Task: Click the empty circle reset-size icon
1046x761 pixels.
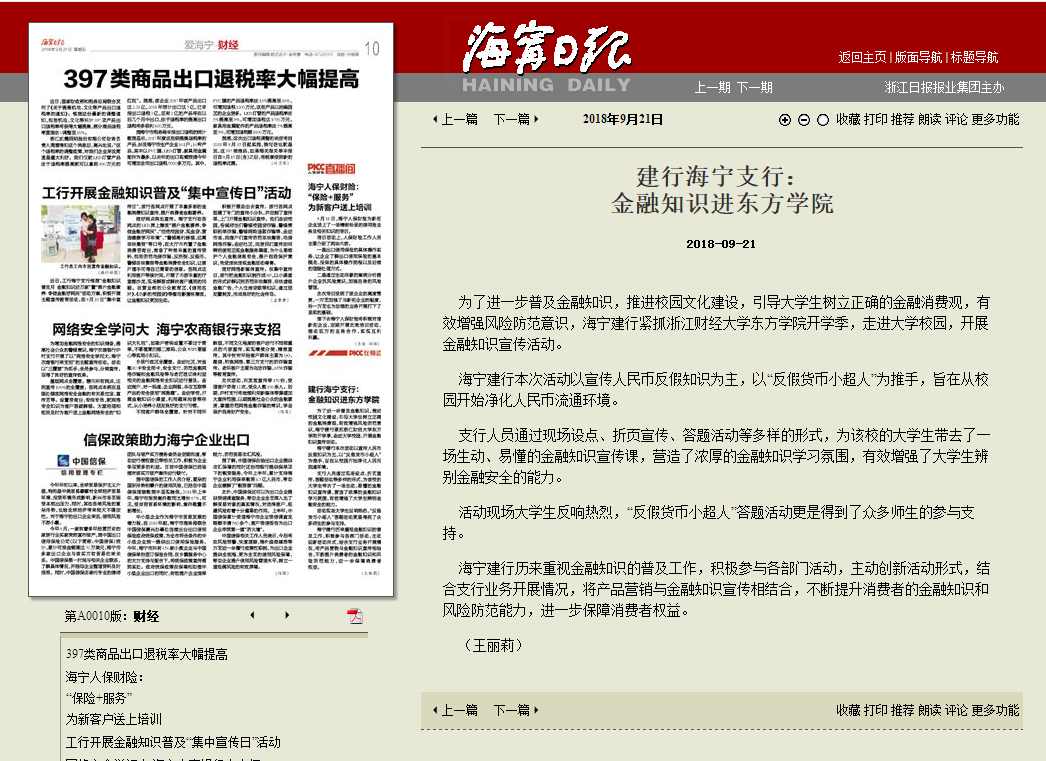Action: (x=823, y=120)
